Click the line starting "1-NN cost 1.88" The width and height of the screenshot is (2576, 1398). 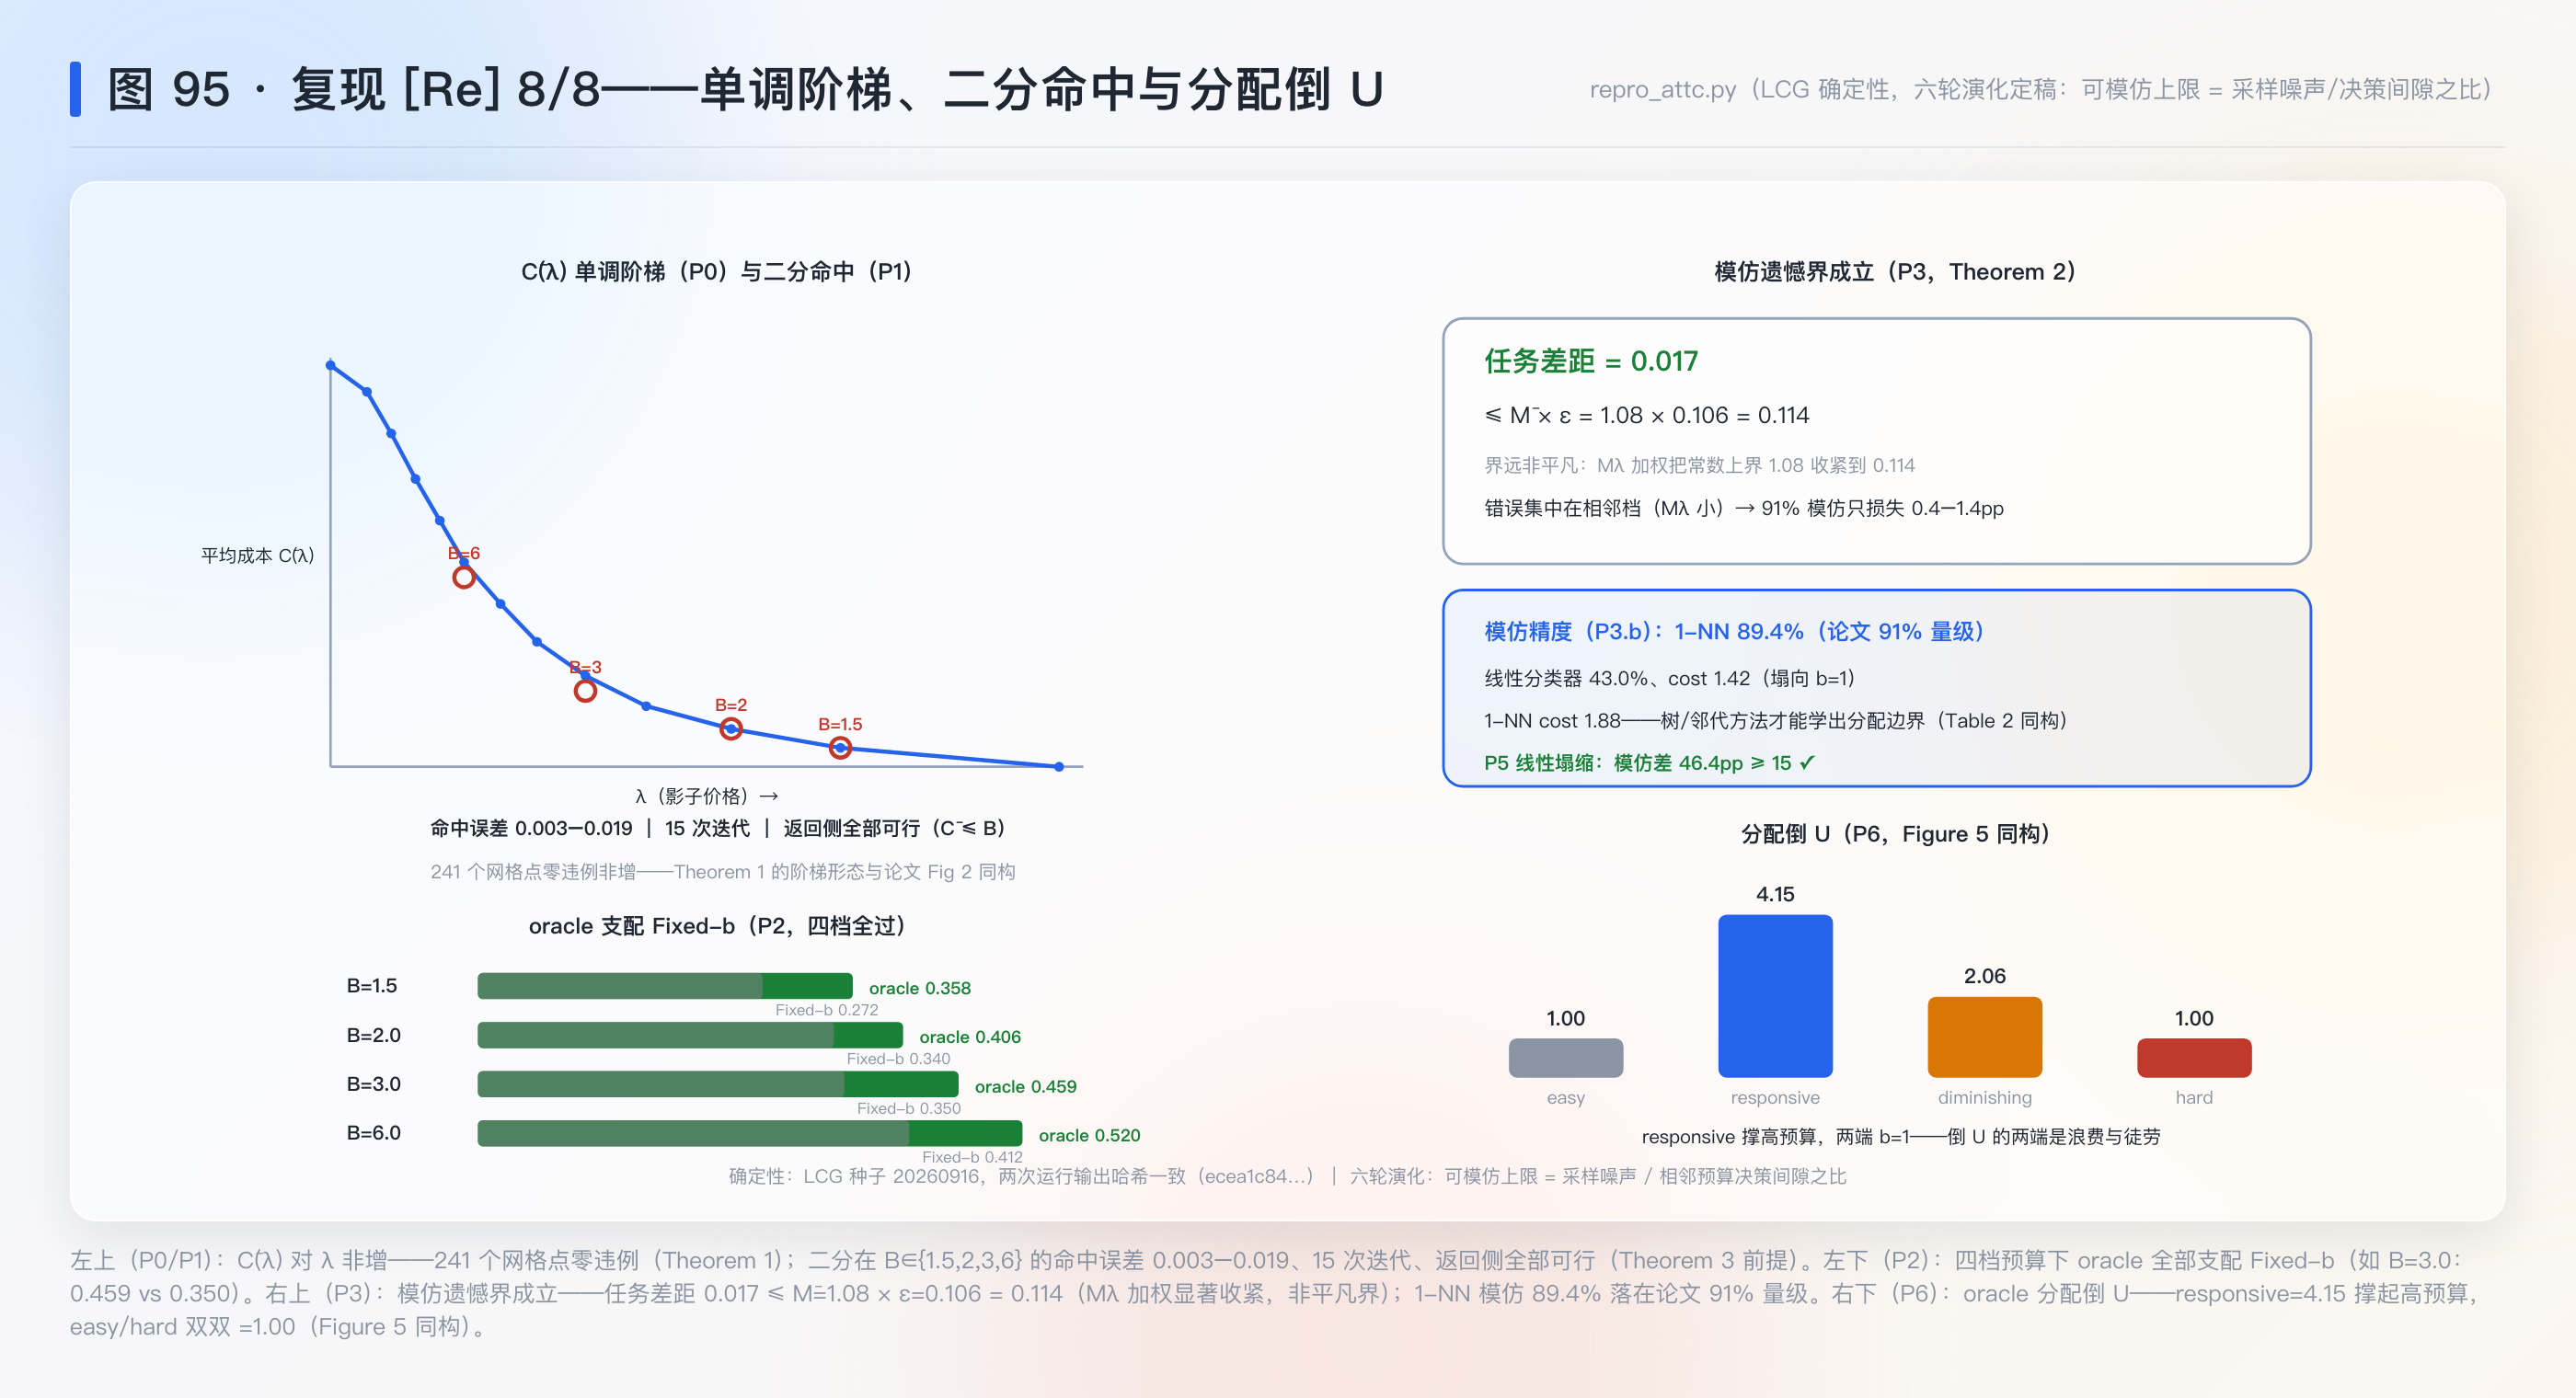pyautogui.click(x=1775, y=720)
